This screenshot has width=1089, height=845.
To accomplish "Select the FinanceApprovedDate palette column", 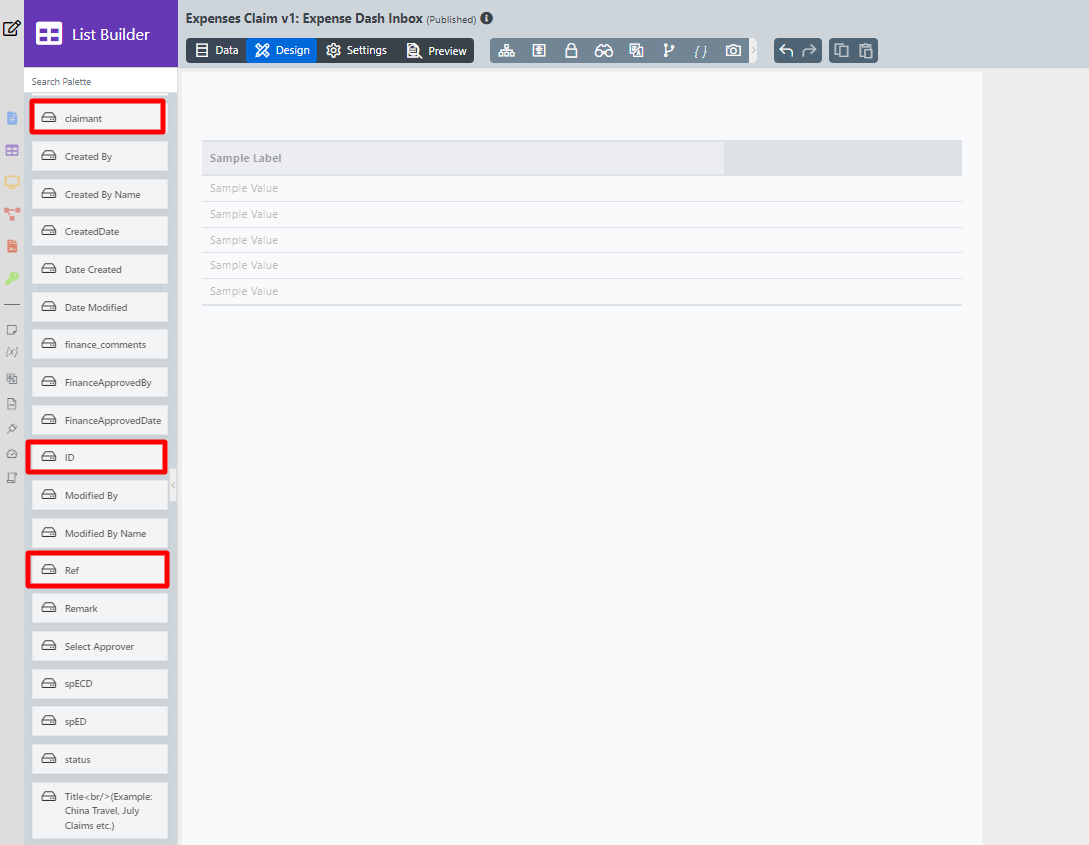I will [100, 420].
